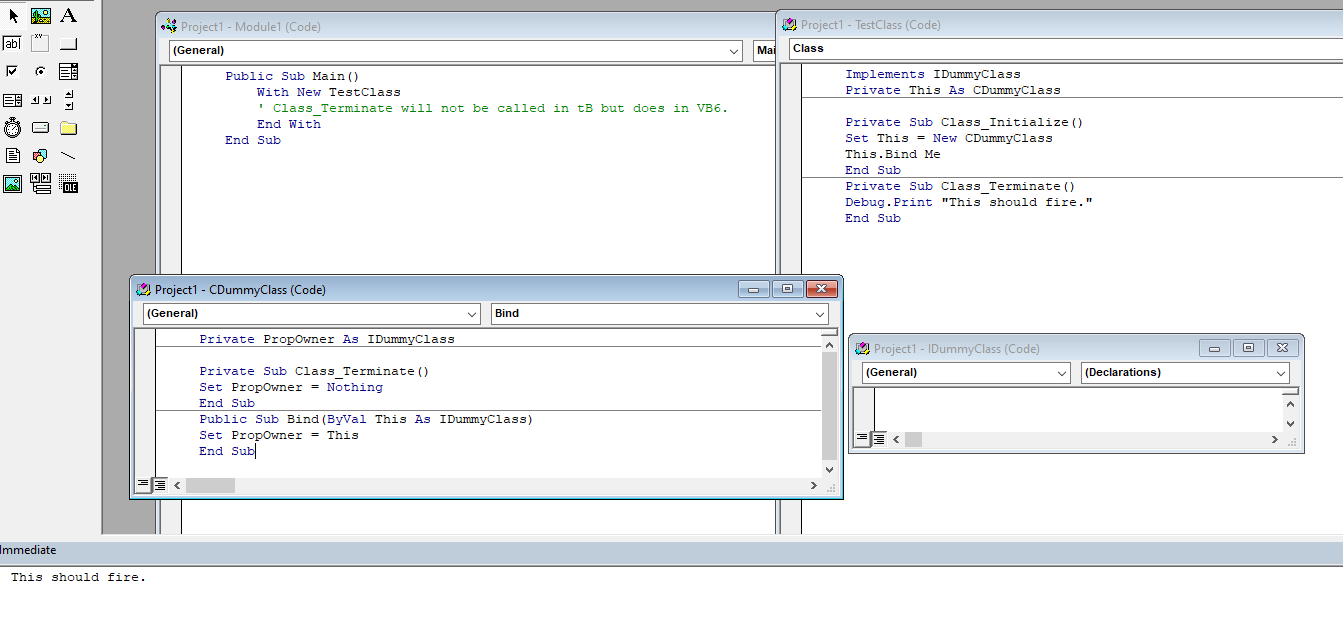Select the Label control tool
The image size is (1343, 627).
pos(68,15)
